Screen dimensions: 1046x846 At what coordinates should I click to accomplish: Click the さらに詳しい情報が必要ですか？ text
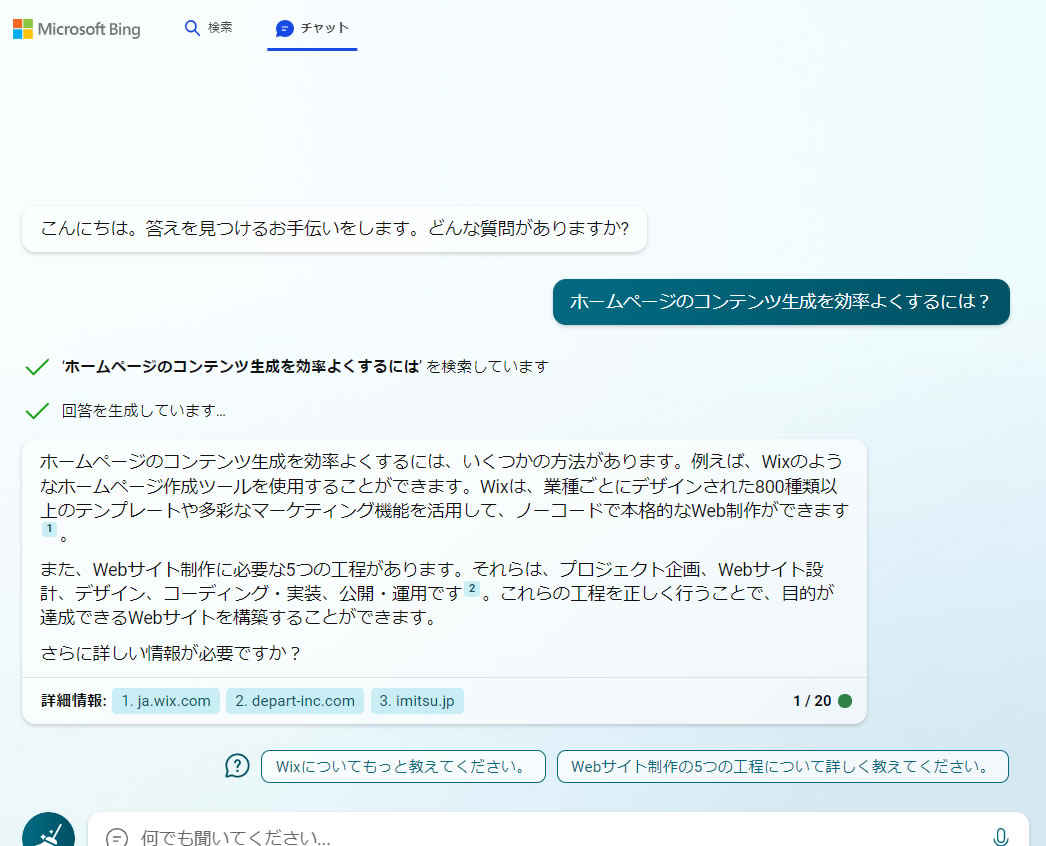(171, 653)
